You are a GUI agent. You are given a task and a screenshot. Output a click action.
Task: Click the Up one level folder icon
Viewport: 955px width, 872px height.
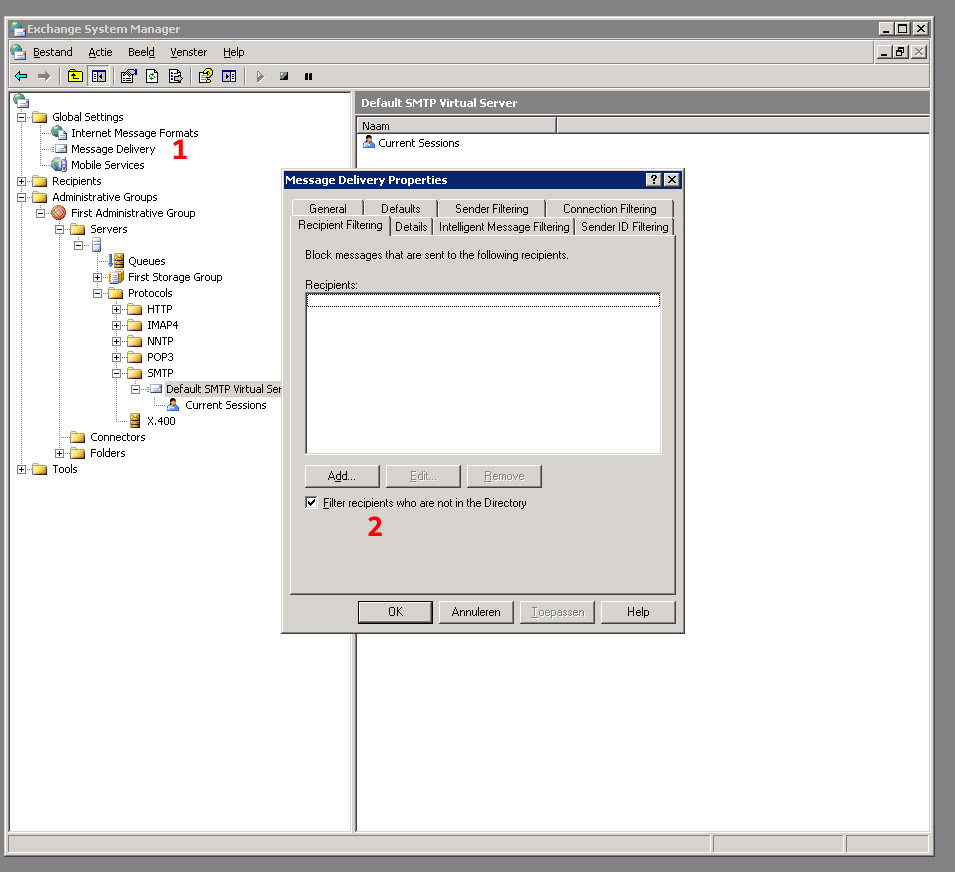[x=75, y=76]
